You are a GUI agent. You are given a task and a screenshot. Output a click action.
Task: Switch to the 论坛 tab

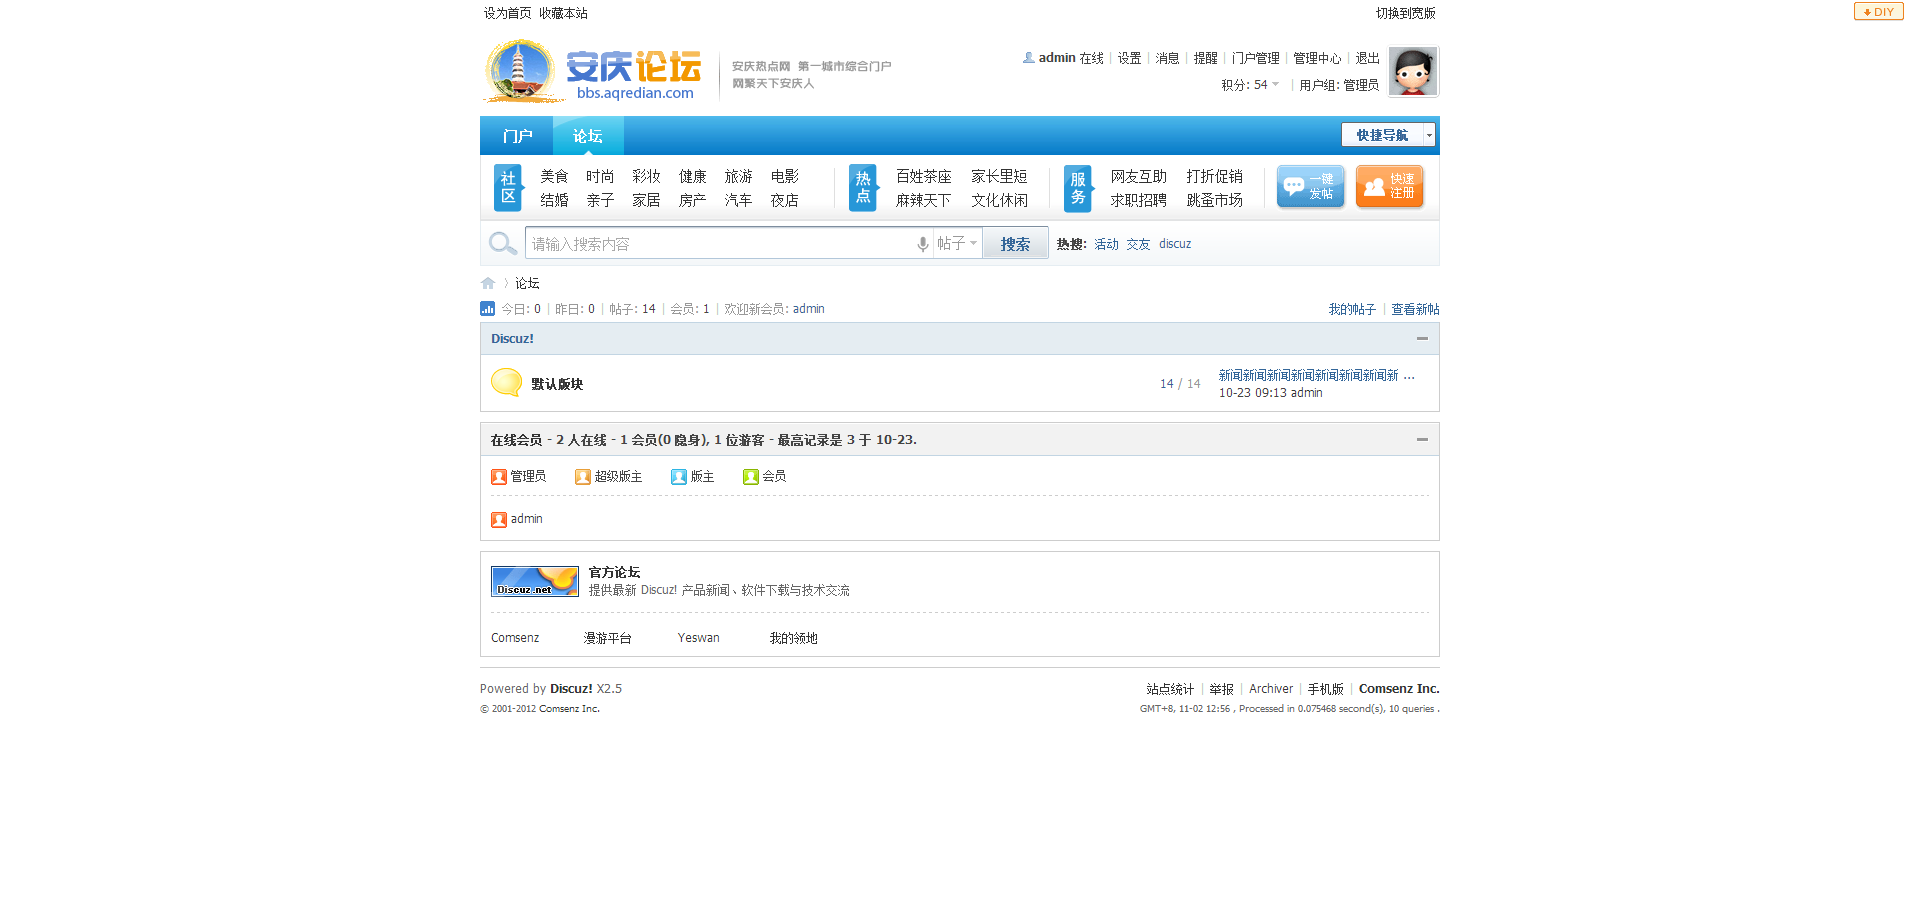pyautogui.click(x=588, y=136)
